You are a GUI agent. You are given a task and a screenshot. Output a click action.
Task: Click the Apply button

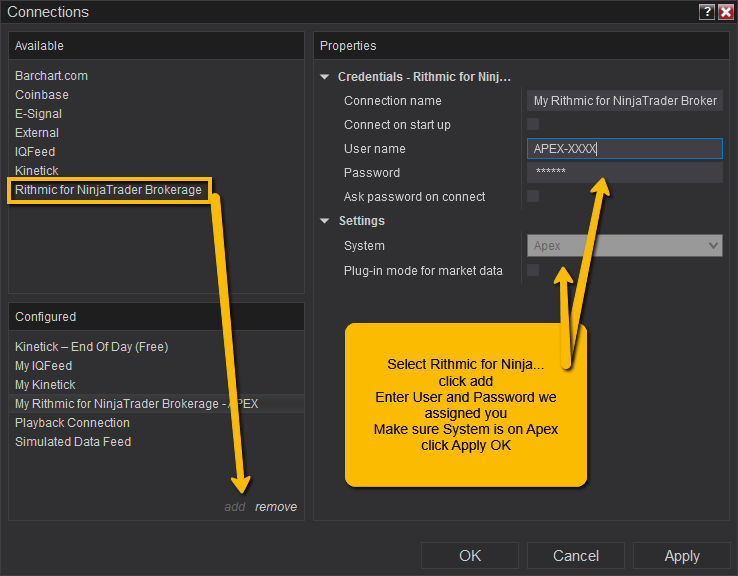pos(682,556)
